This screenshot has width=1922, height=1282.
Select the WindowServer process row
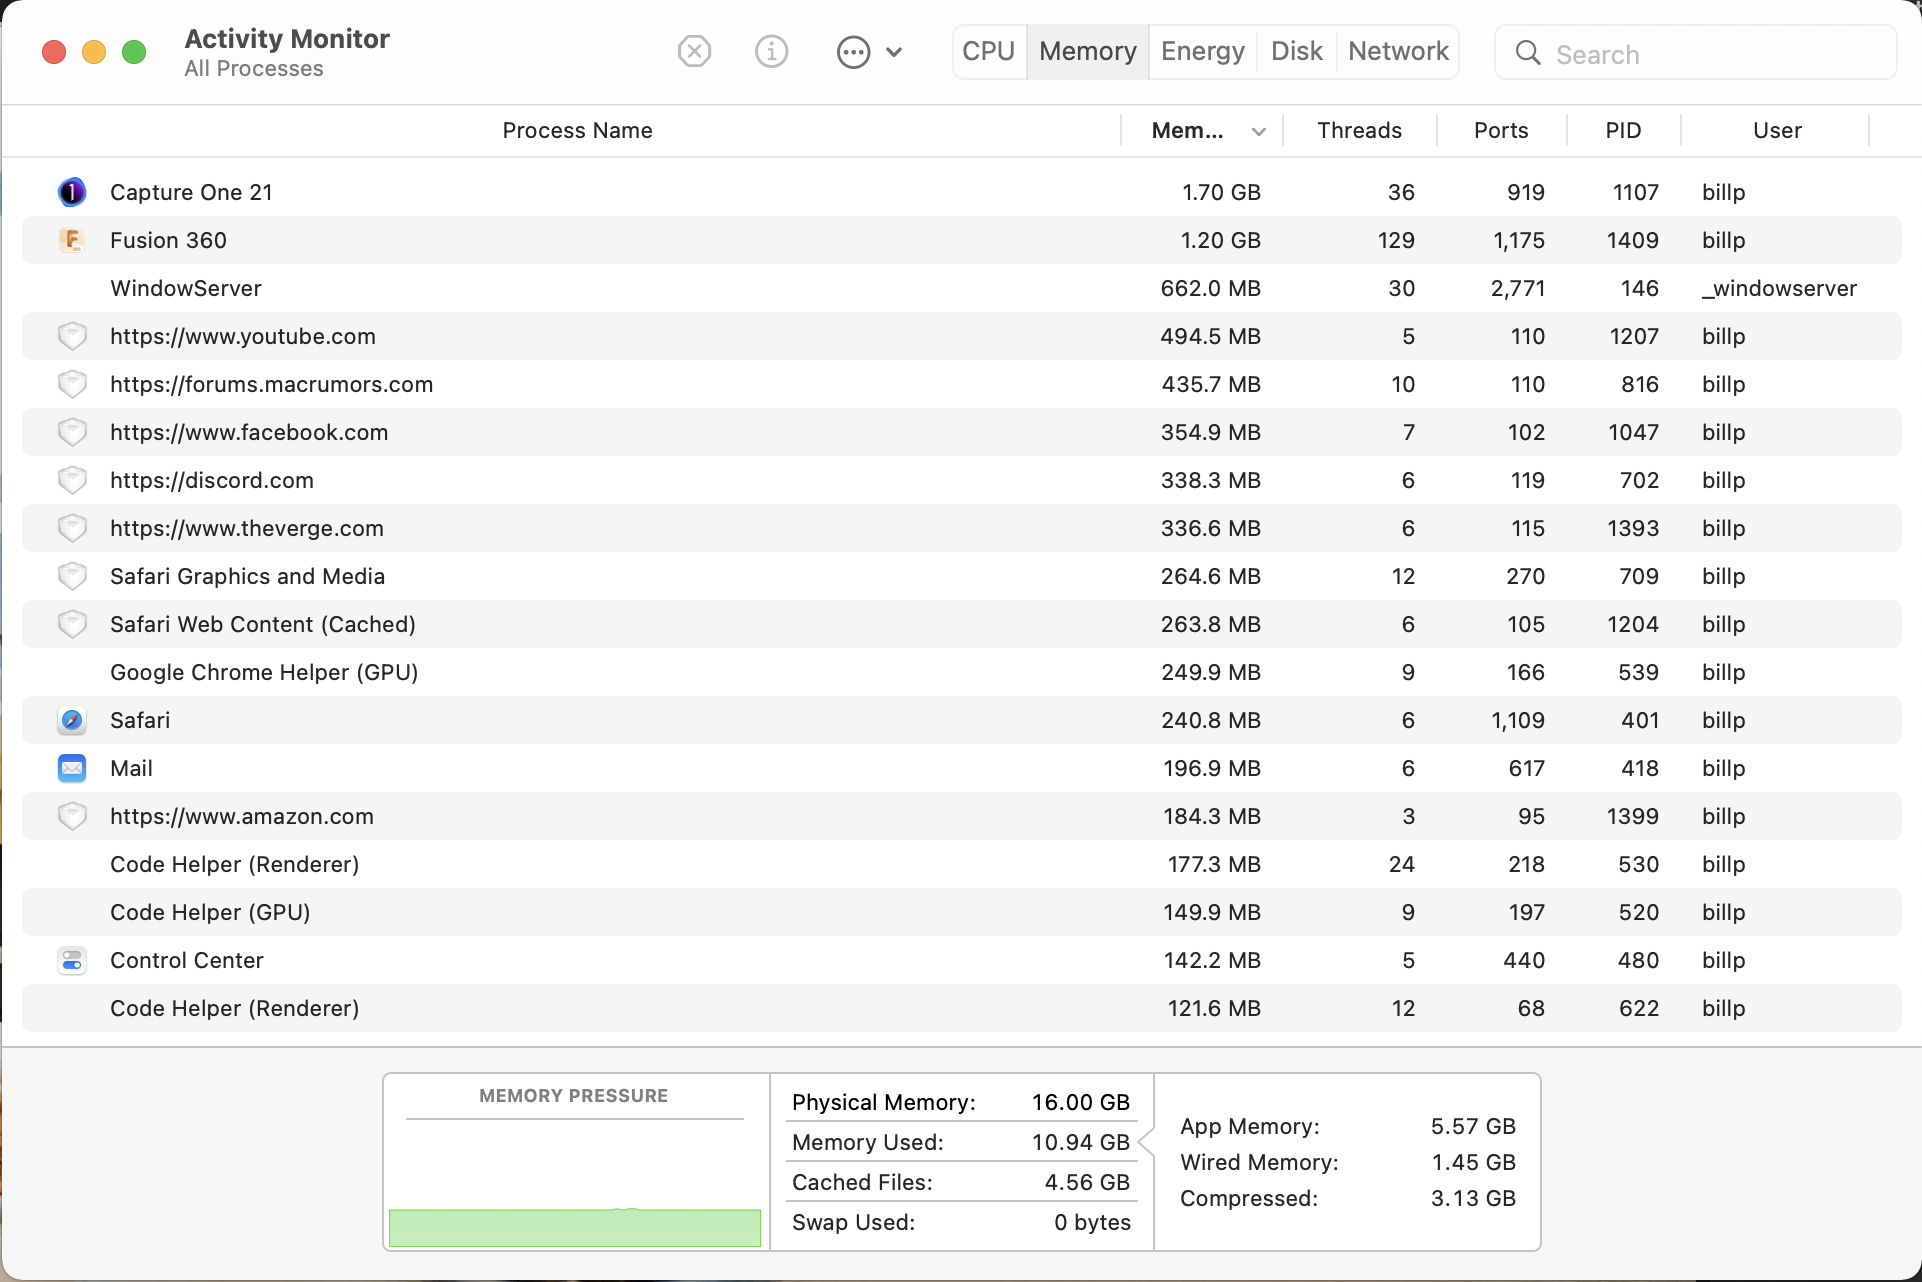coord(961,288)
